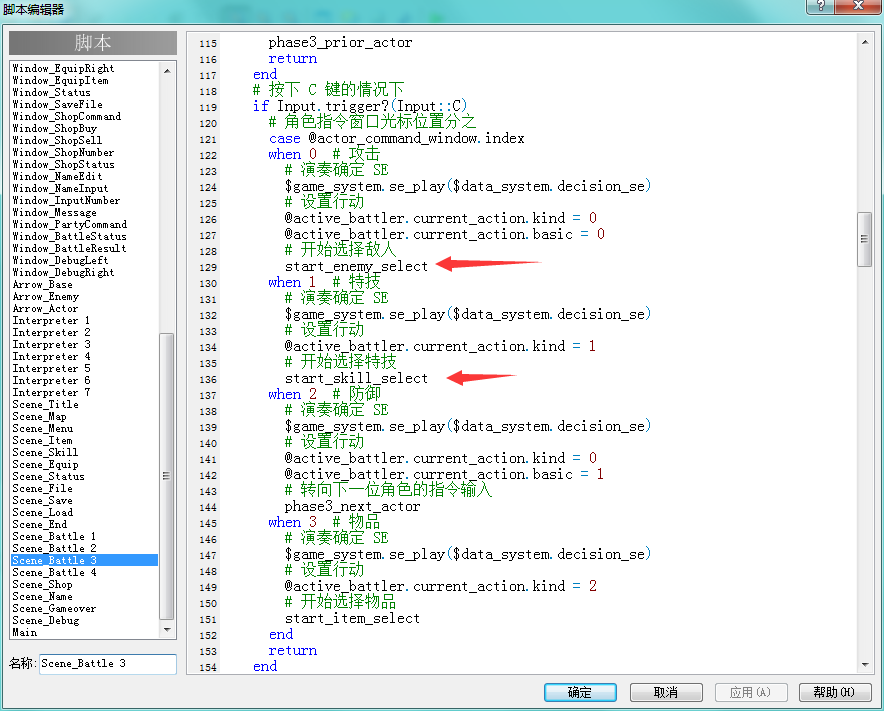Select Scene_Battle 1 script
Image resolution: width=884 pixels, height=711 pixels.
54,536
